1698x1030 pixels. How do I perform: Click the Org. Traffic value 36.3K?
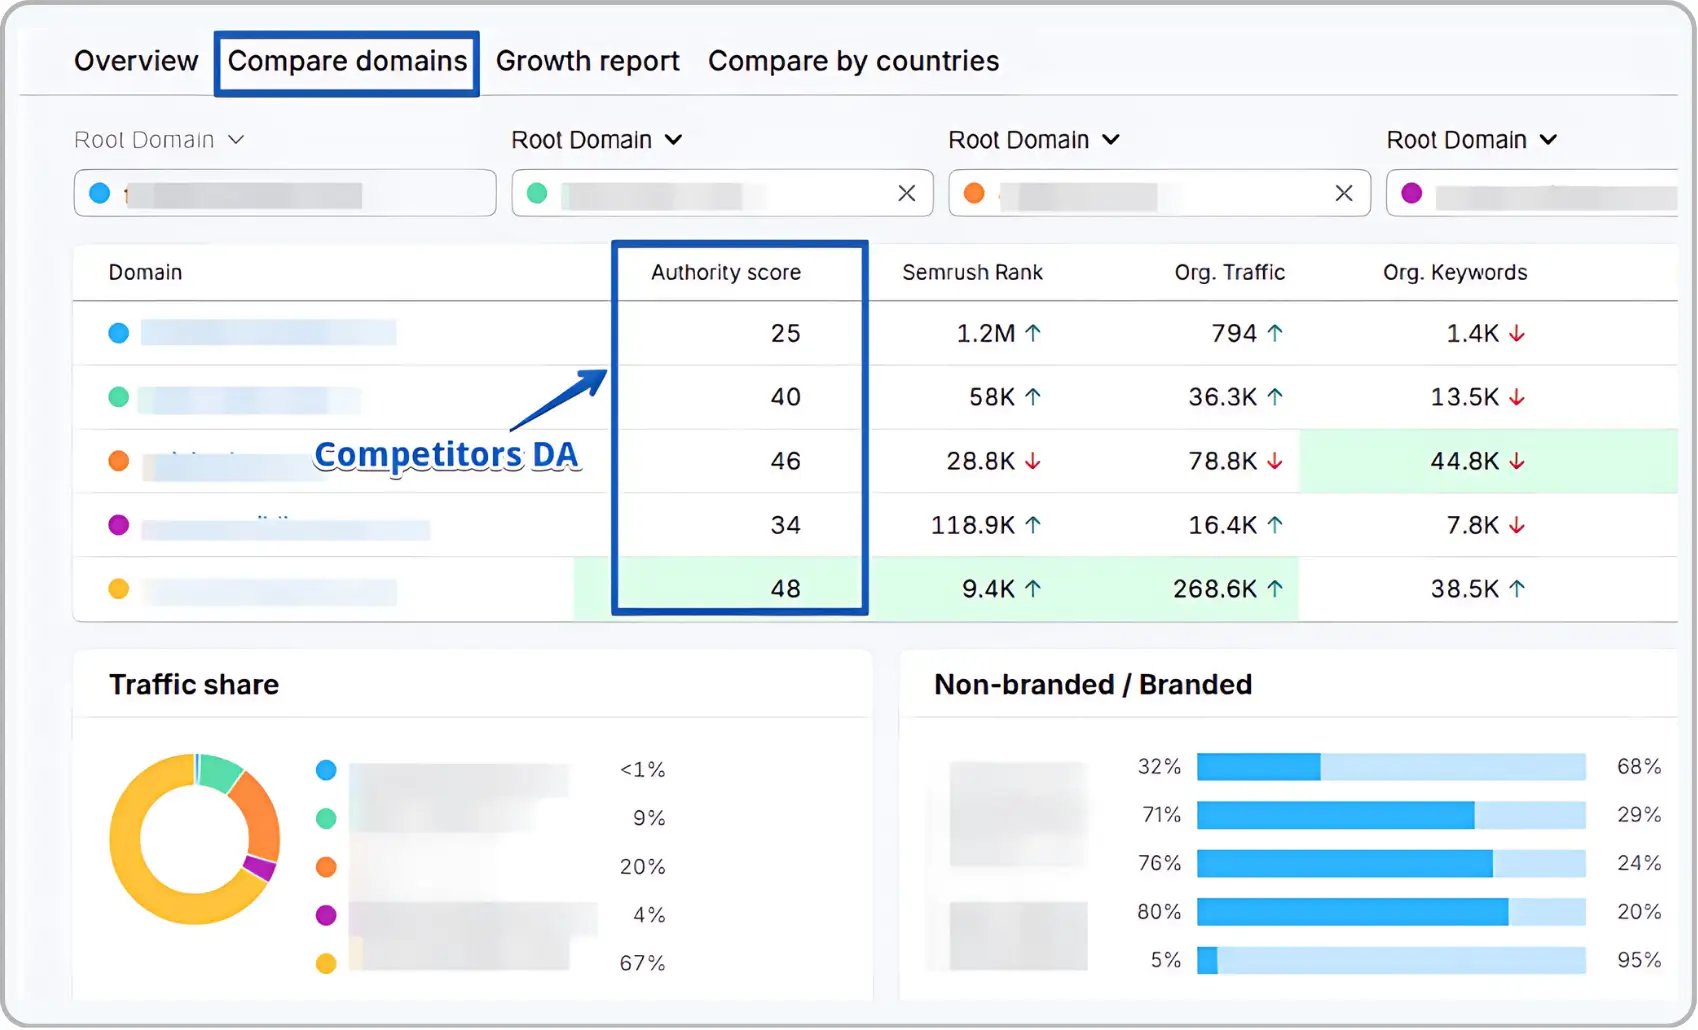(x=1223, y=397)
